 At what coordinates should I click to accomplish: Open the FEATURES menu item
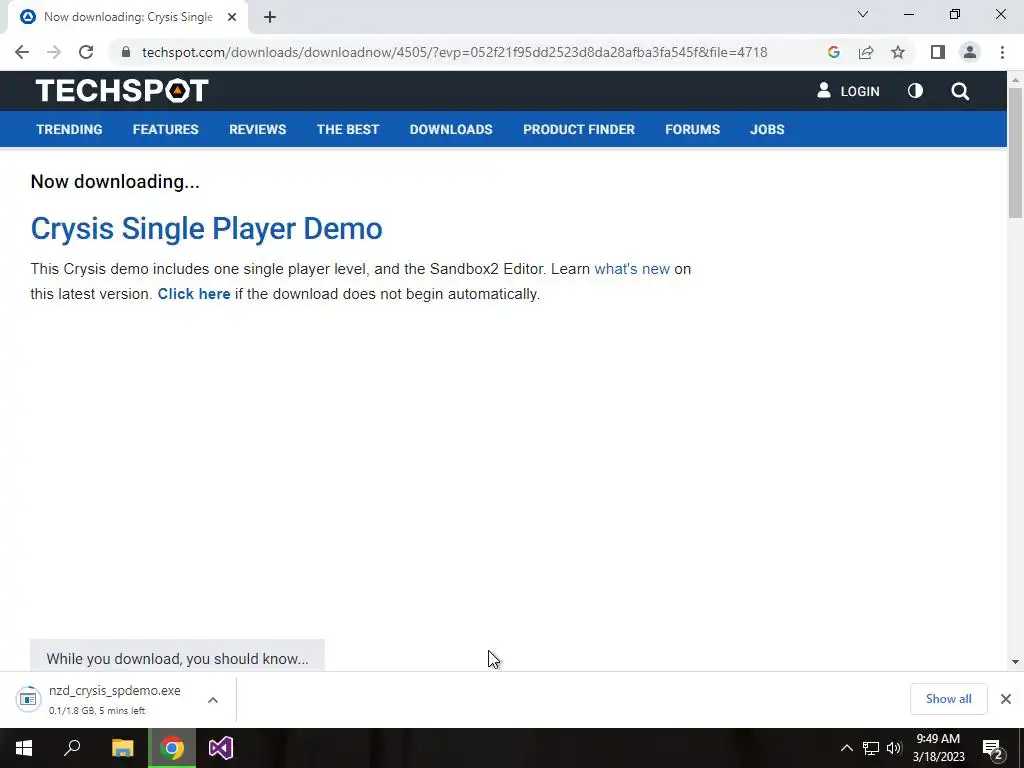[x=165, y=129]
